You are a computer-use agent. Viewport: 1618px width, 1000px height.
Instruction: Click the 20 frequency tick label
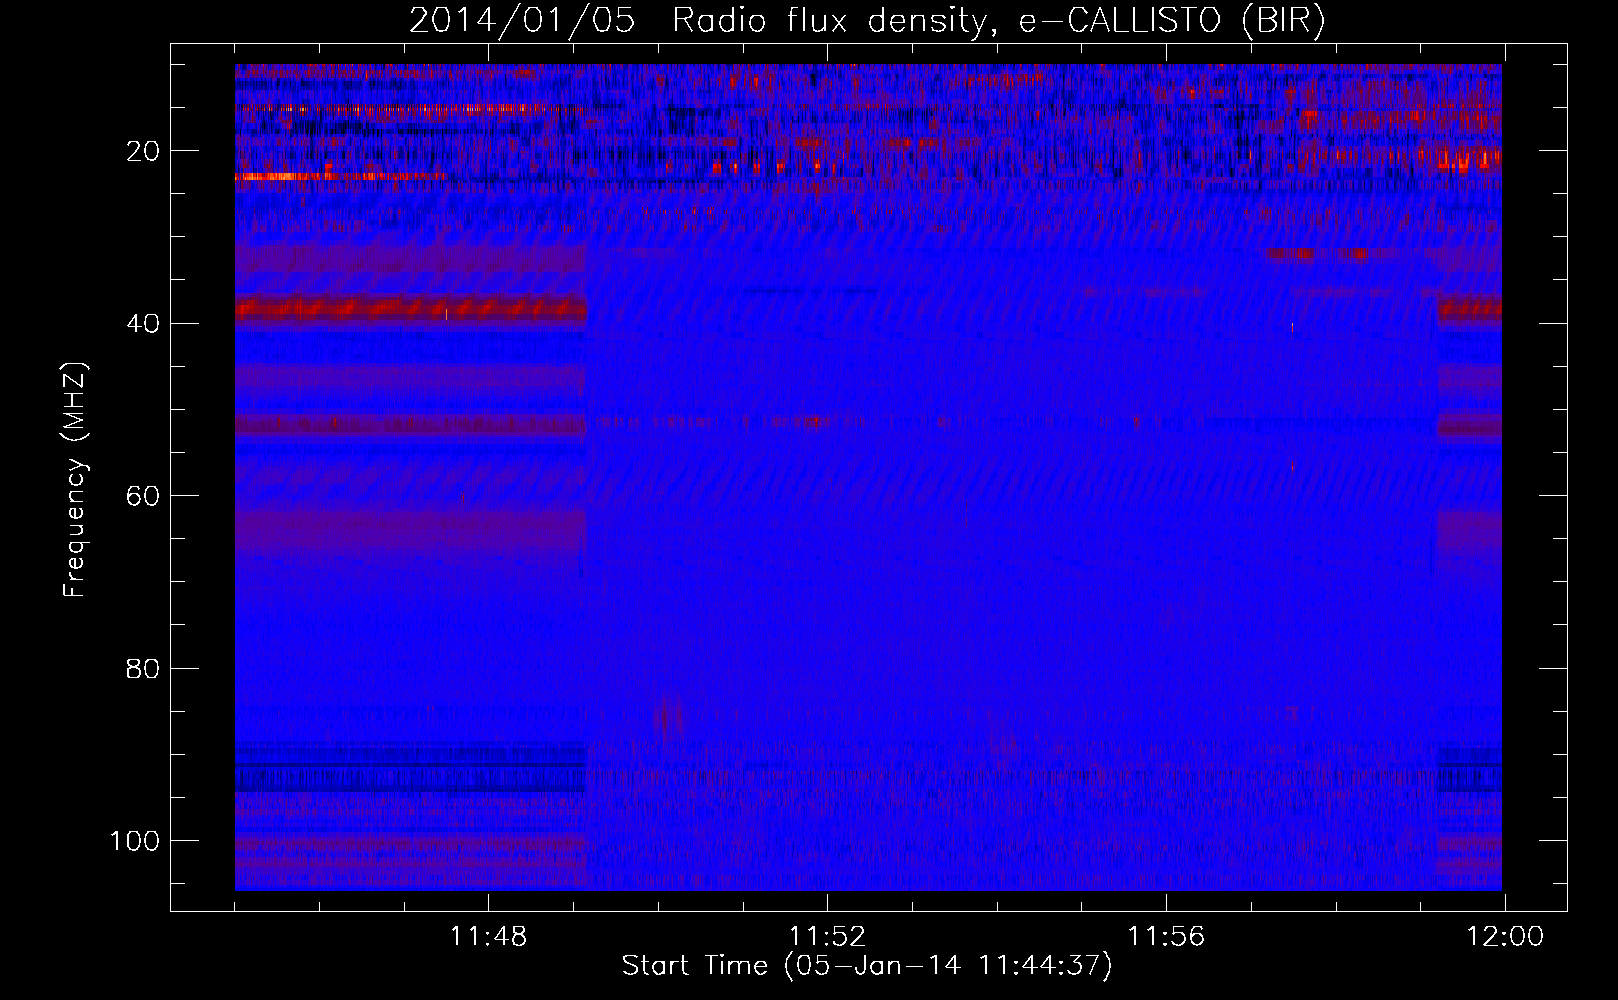(x=143, y=151)
